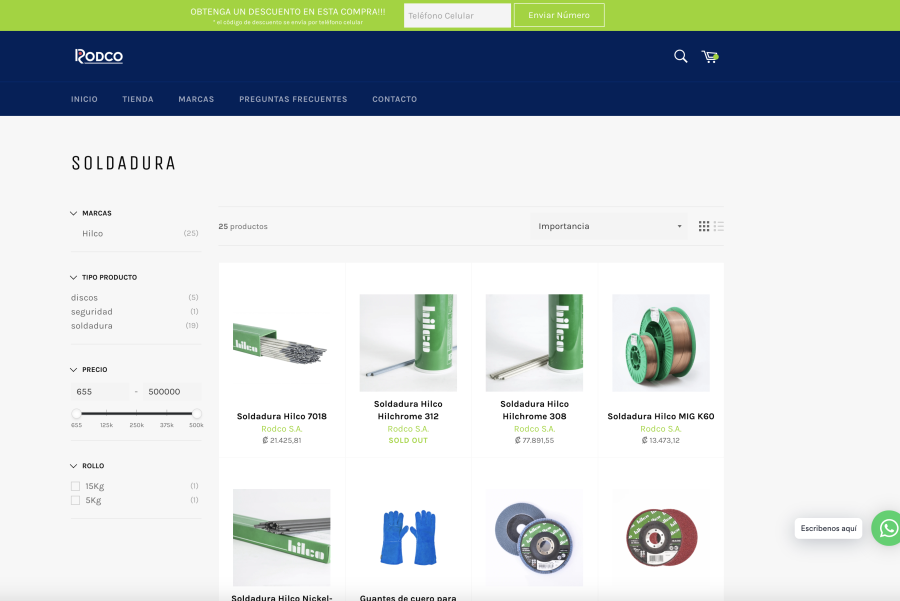Click the SOLDADURA page heading
Screen dimensions: 900x601
coord(123,163)
